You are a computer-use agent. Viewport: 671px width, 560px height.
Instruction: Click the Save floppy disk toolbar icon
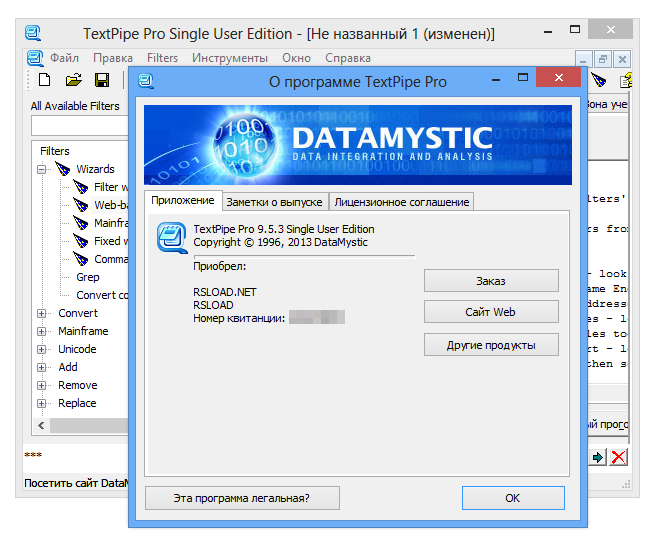click(x=102, y=80)
